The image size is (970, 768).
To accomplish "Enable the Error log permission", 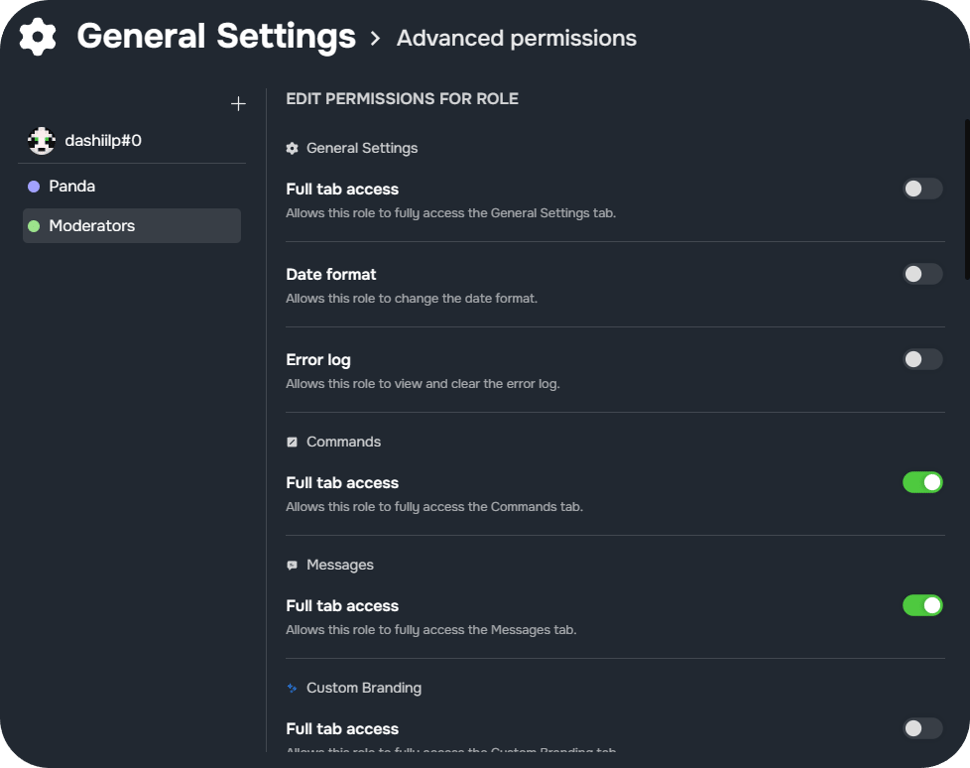I will tap(922, 360).
